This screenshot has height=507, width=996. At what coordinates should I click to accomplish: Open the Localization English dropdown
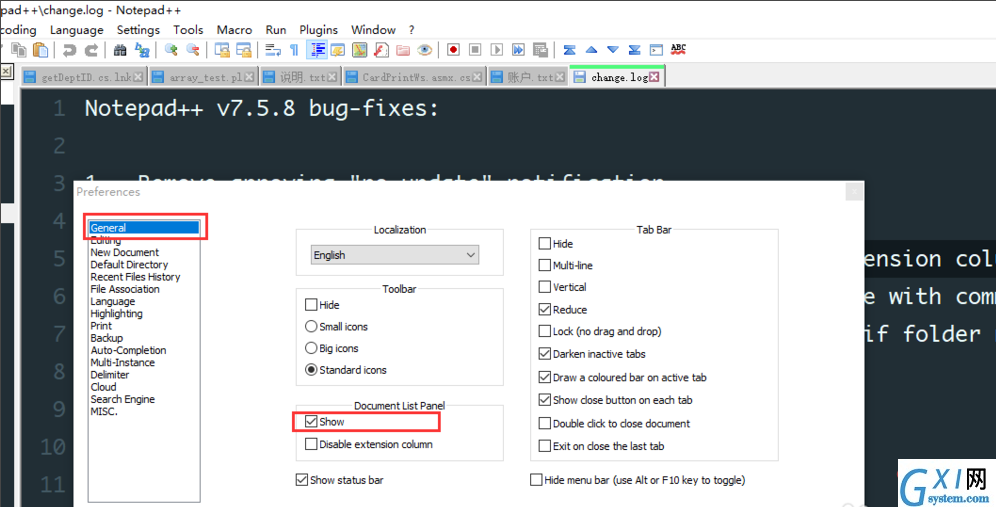395,255
